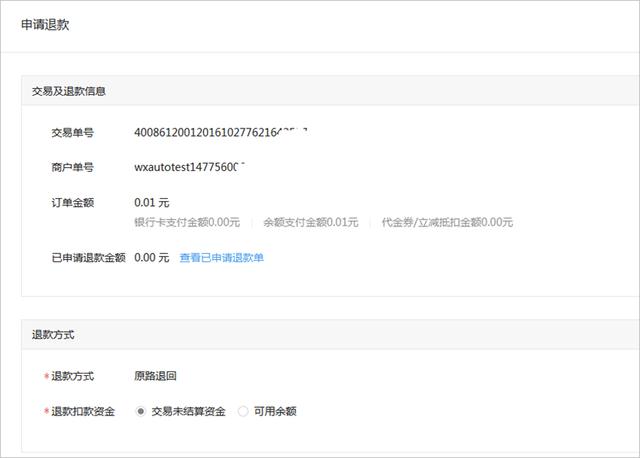Click the 退款扣款资金 field label
640x458 pixels.
click(x=82, y=411)
